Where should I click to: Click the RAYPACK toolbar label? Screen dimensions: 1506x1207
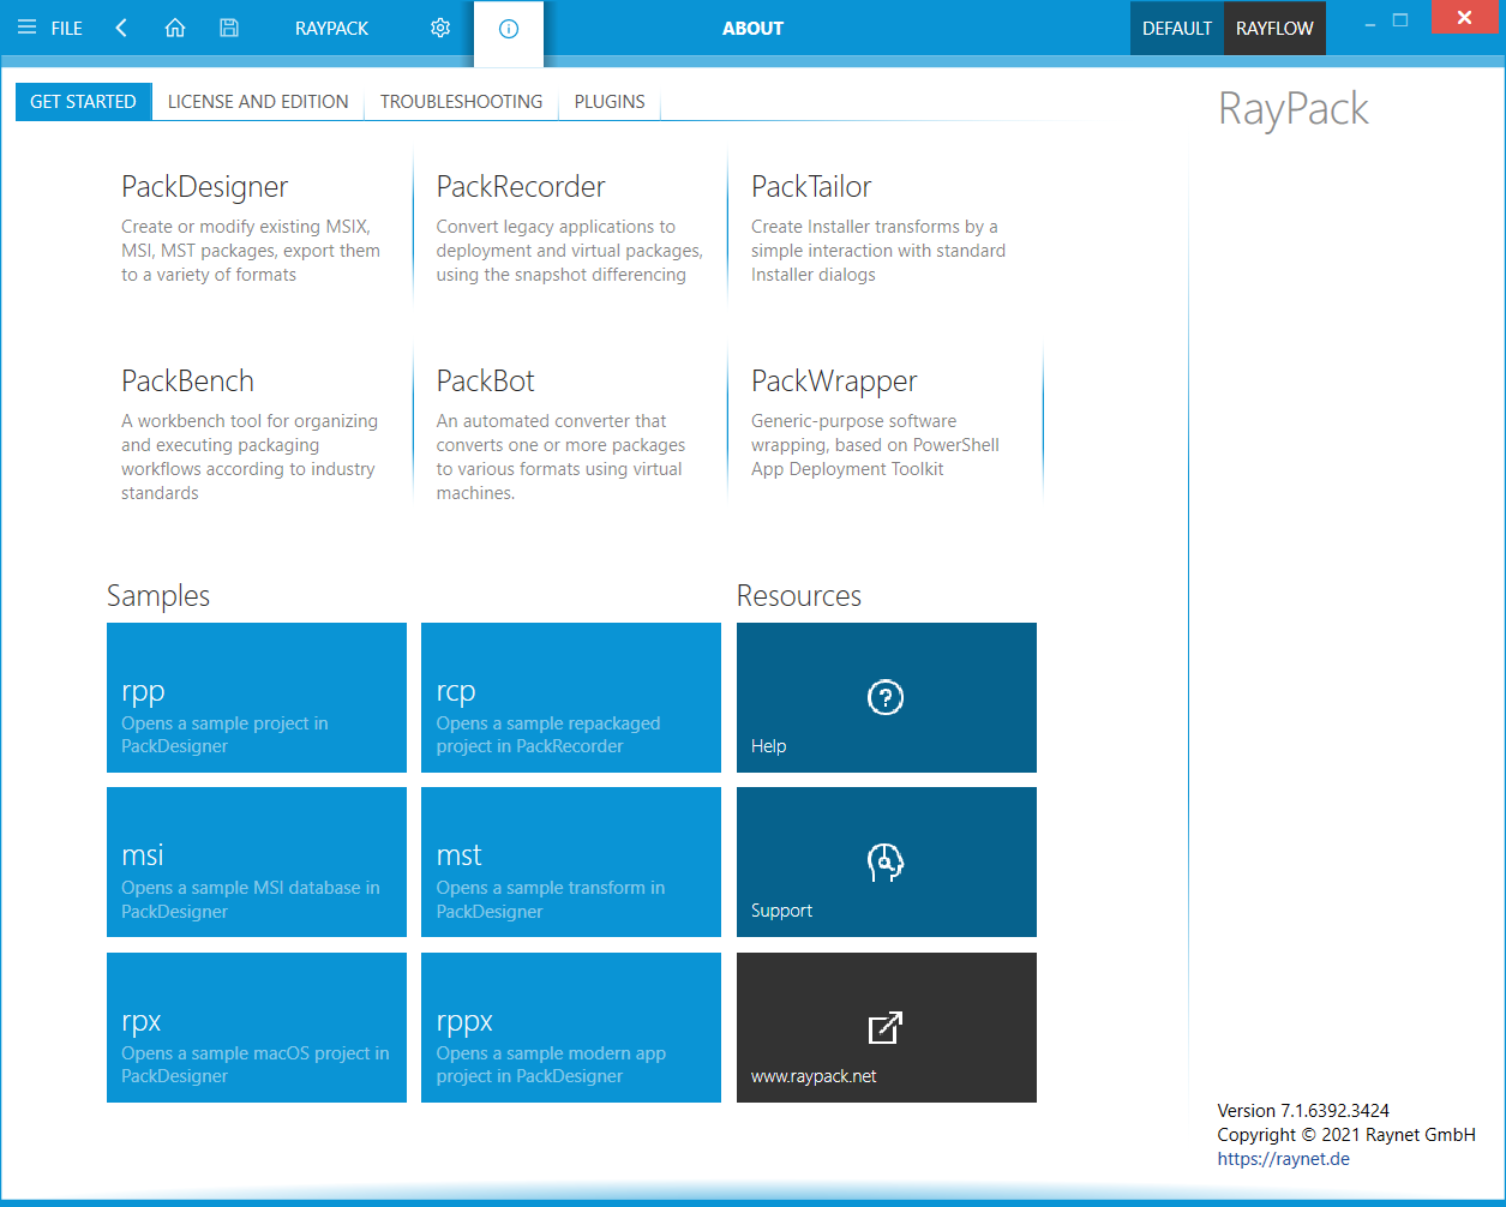point(332,28)
